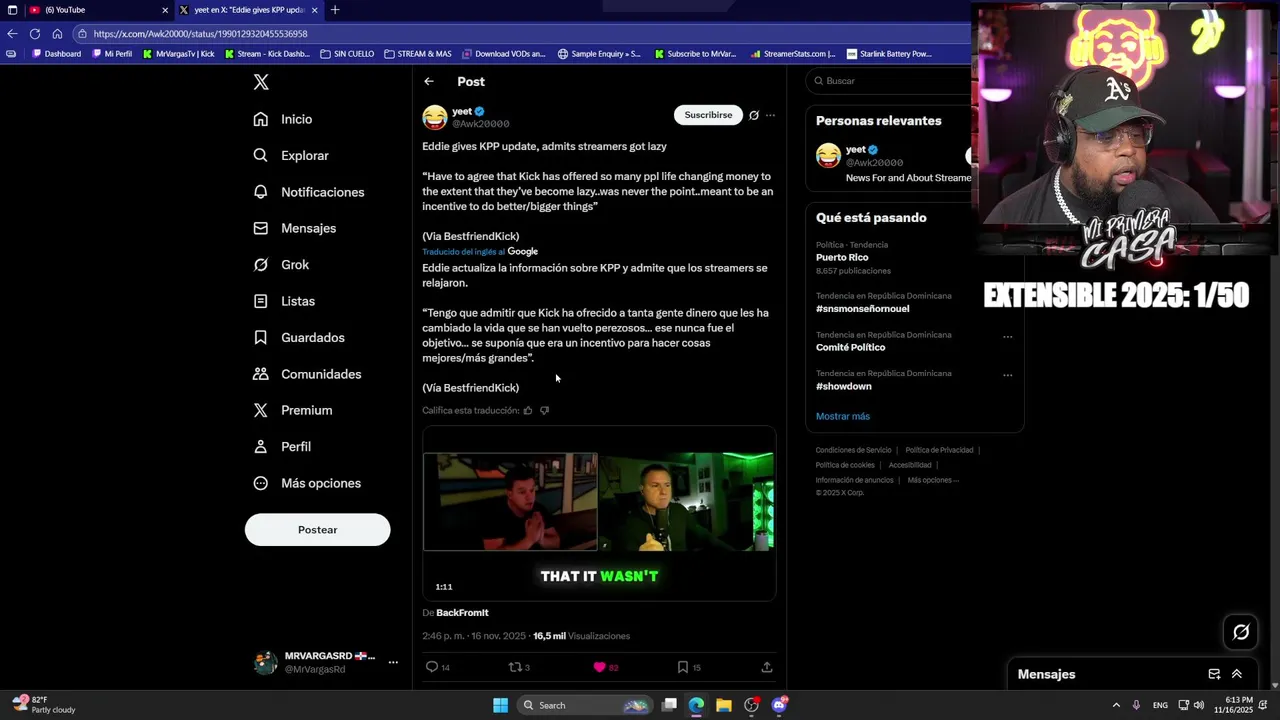This screenshot has height=720, width=1280.
Task: Click the Postear button
Action: tap(317, 530)
